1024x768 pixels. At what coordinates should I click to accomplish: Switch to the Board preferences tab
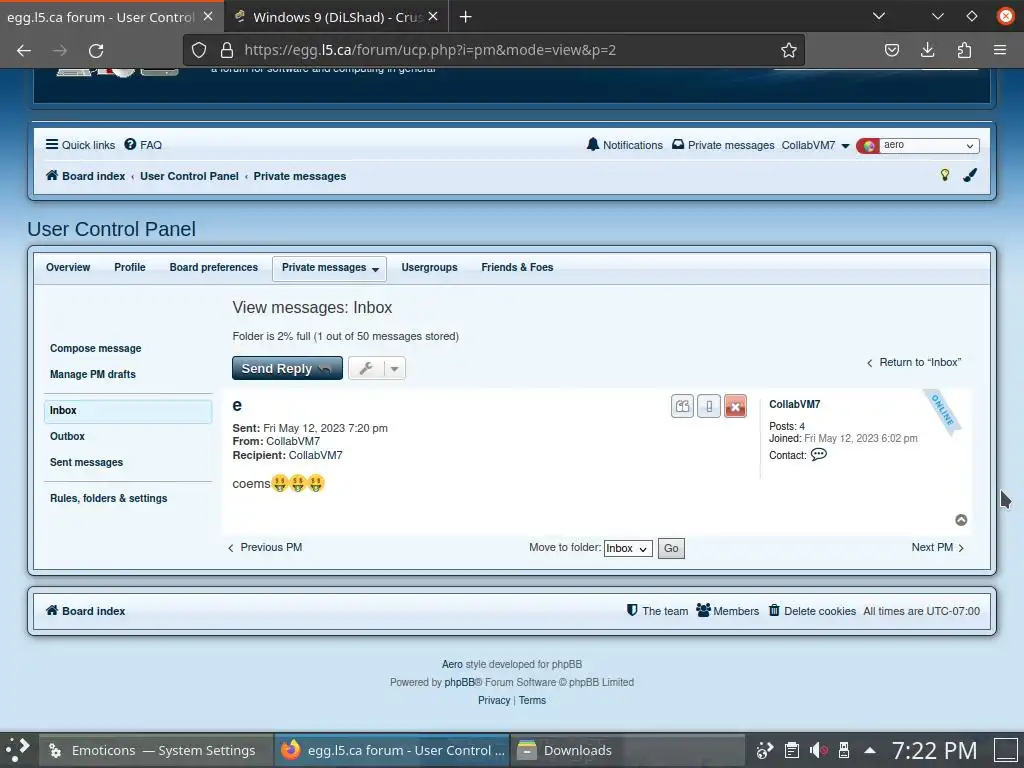pos(214,267)
